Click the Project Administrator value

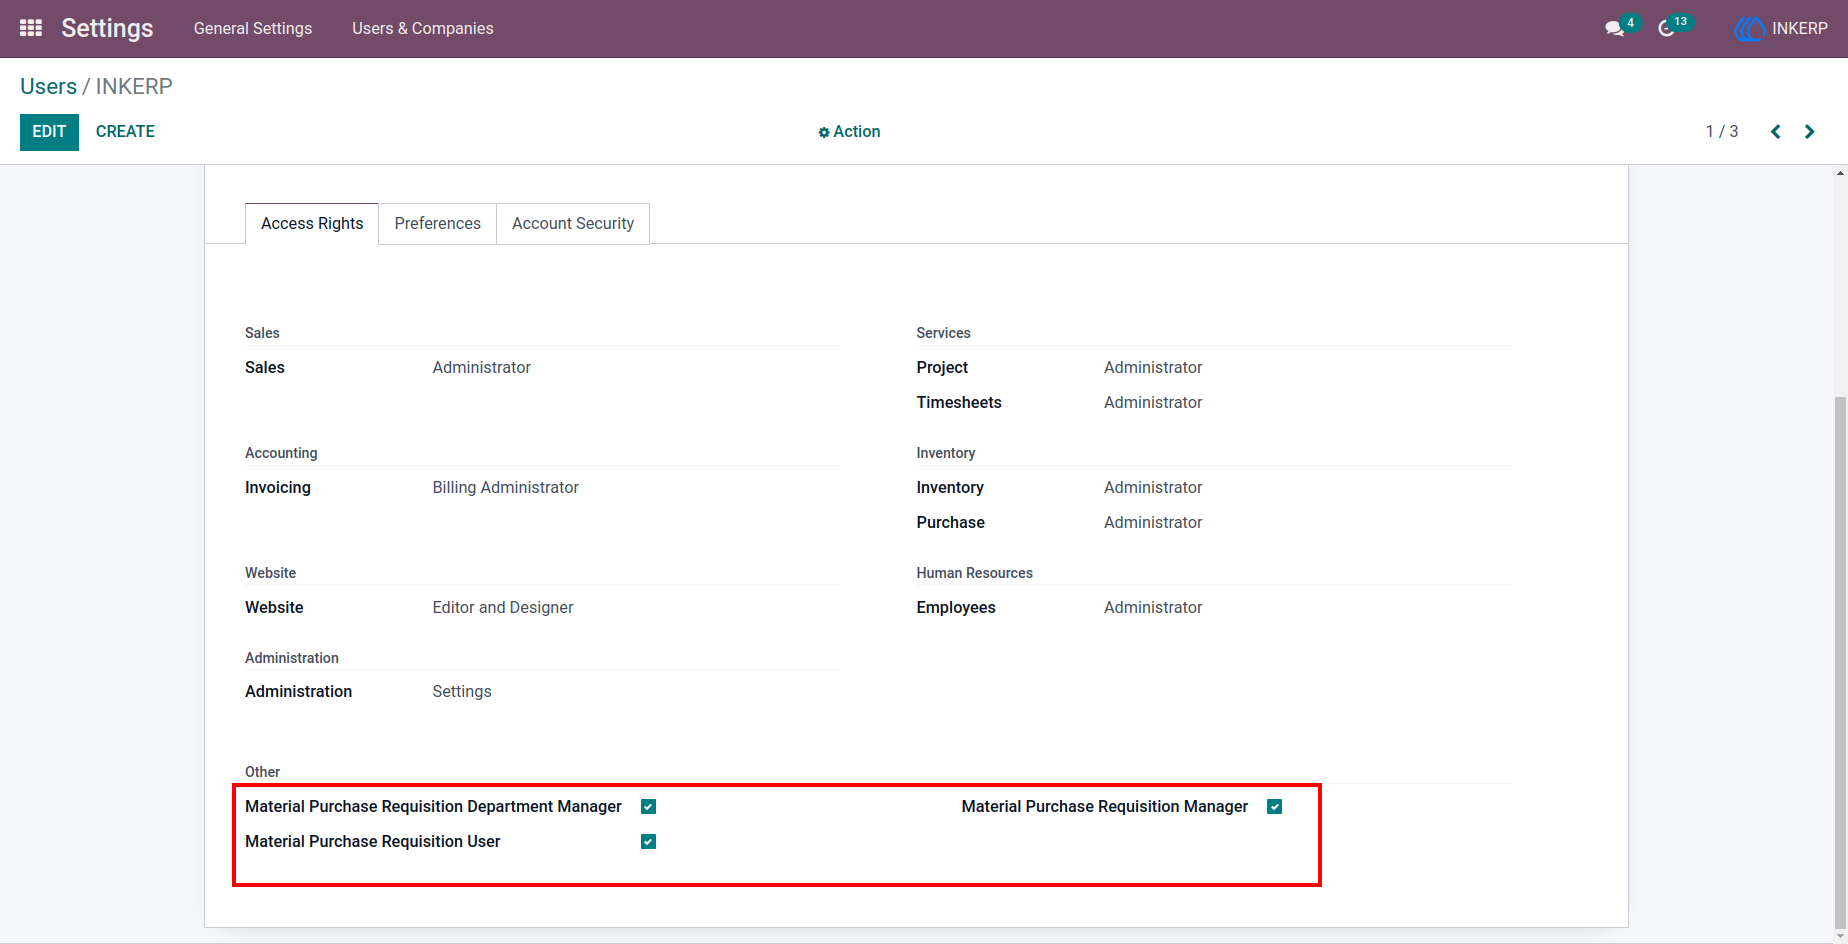pyautogui.click(x=1153, y=368)
